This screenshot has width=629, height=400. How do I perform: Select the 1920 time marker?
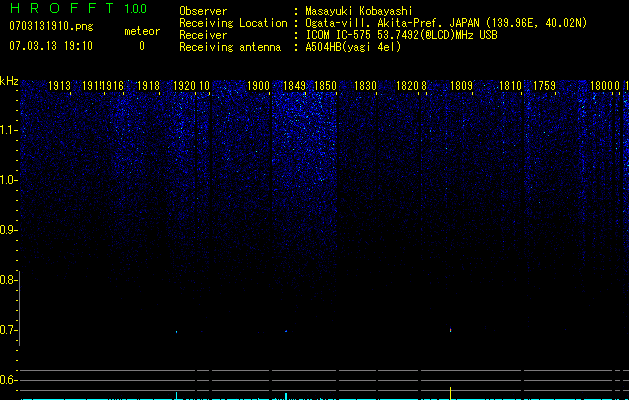click(x=185, y=86)
